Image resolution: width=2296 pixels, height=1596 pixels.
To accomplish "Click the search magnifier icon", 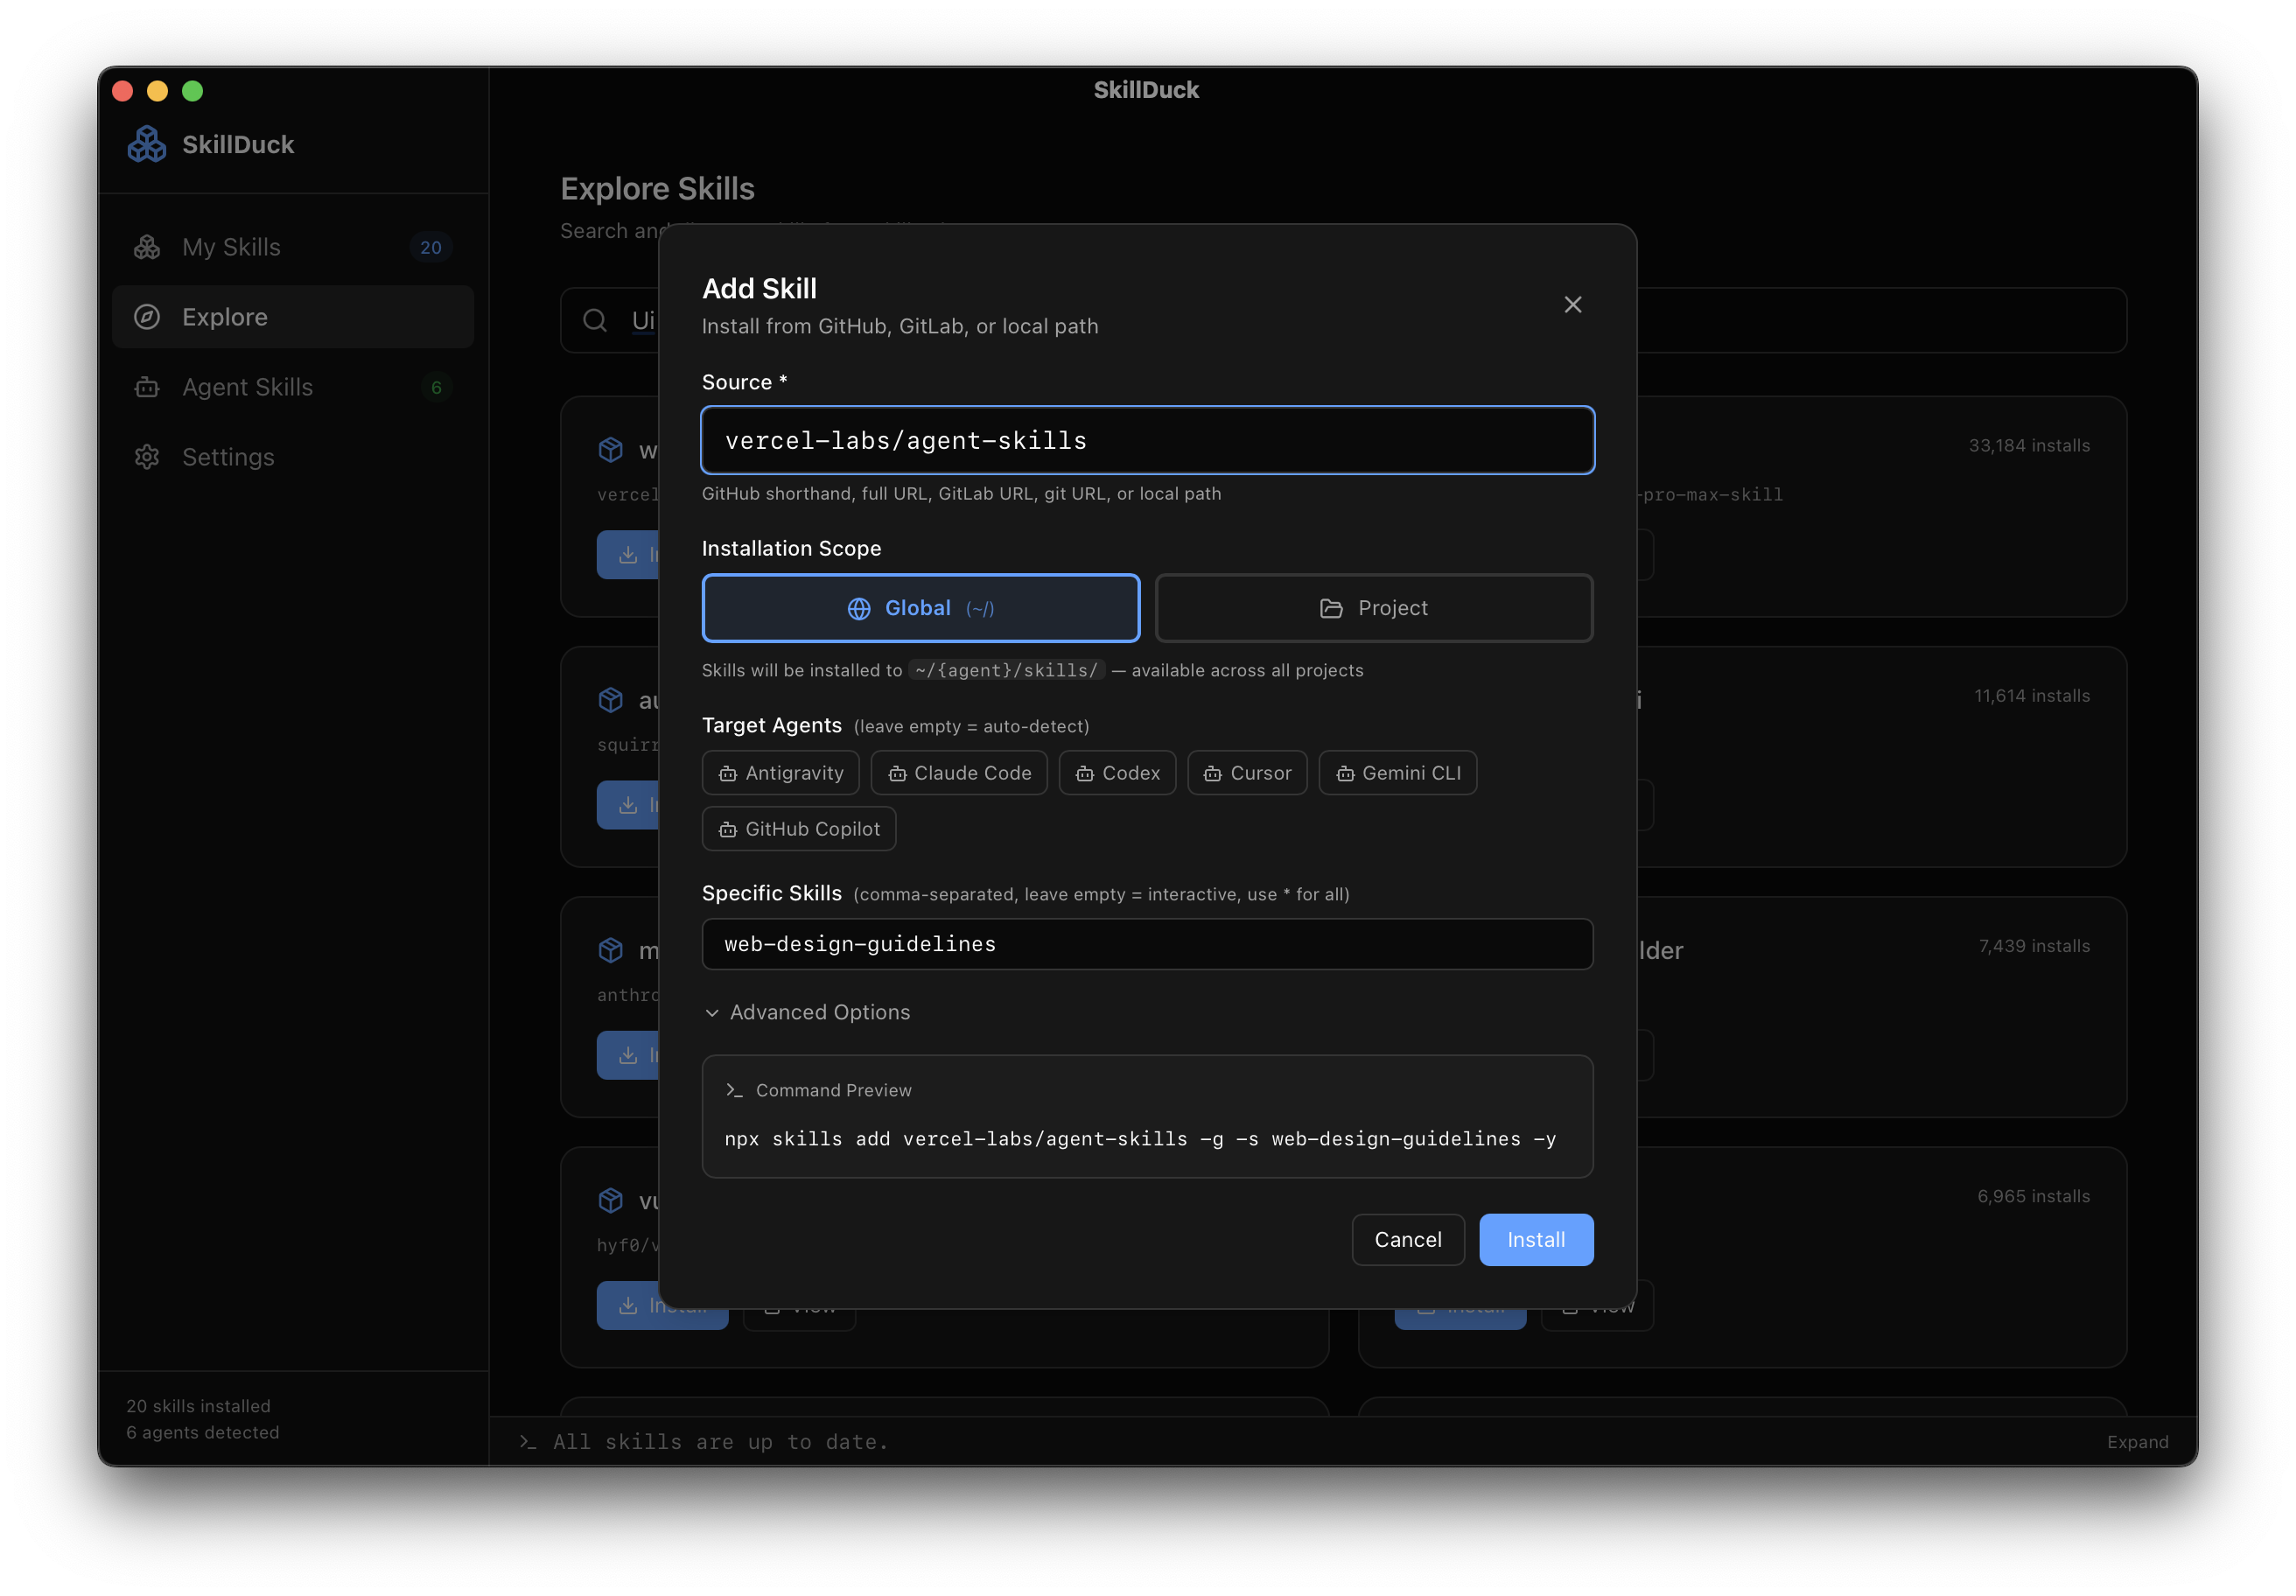I will [594, 320].
